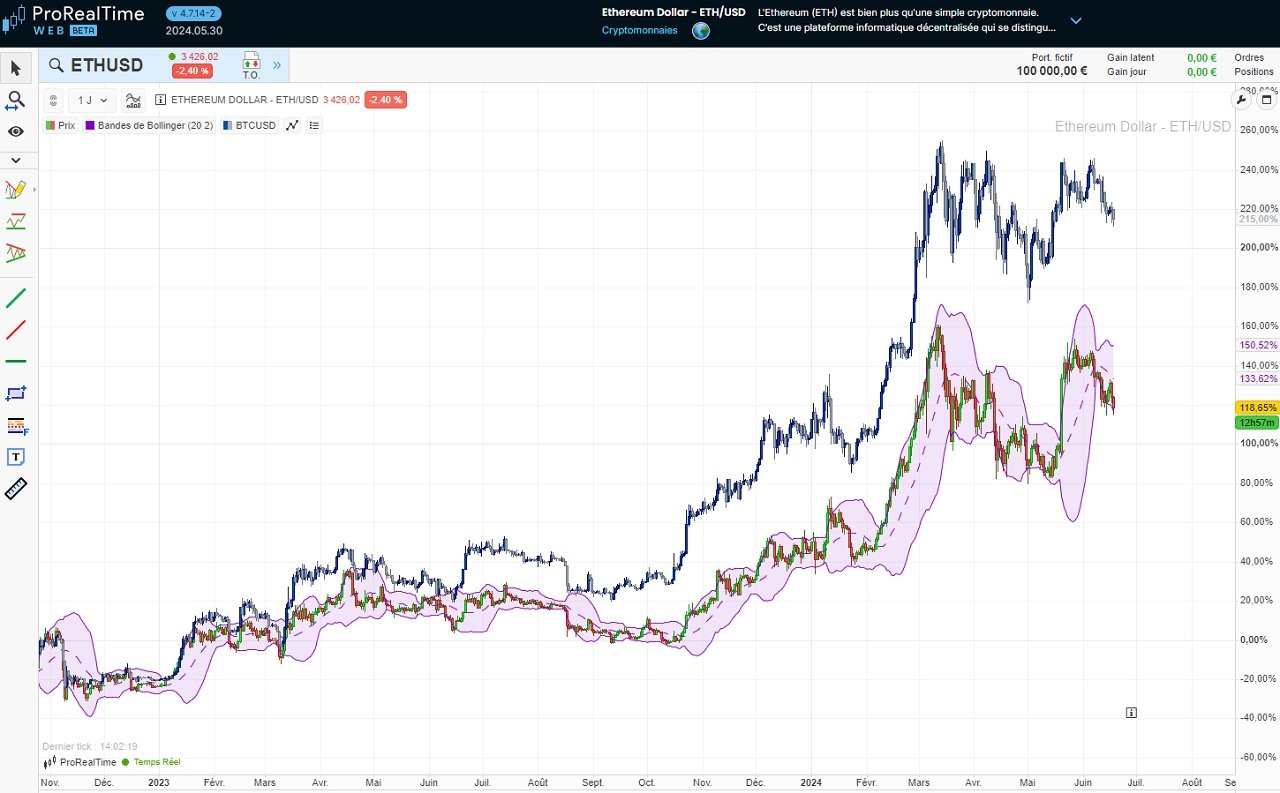Activate the horizontal zoom magnifier tool
This screenshot has height=793, width=1280.
coord(16,100)
